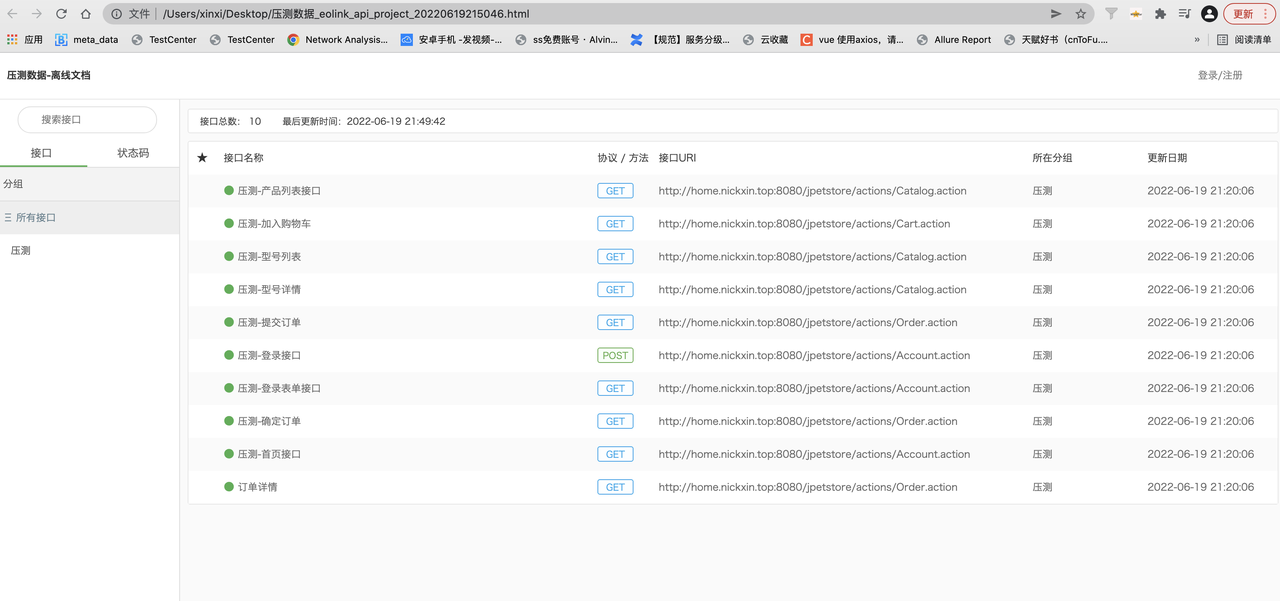1280x601 pixels.
Task: Click the 更新 browser update button
Action: (1251, 14)
